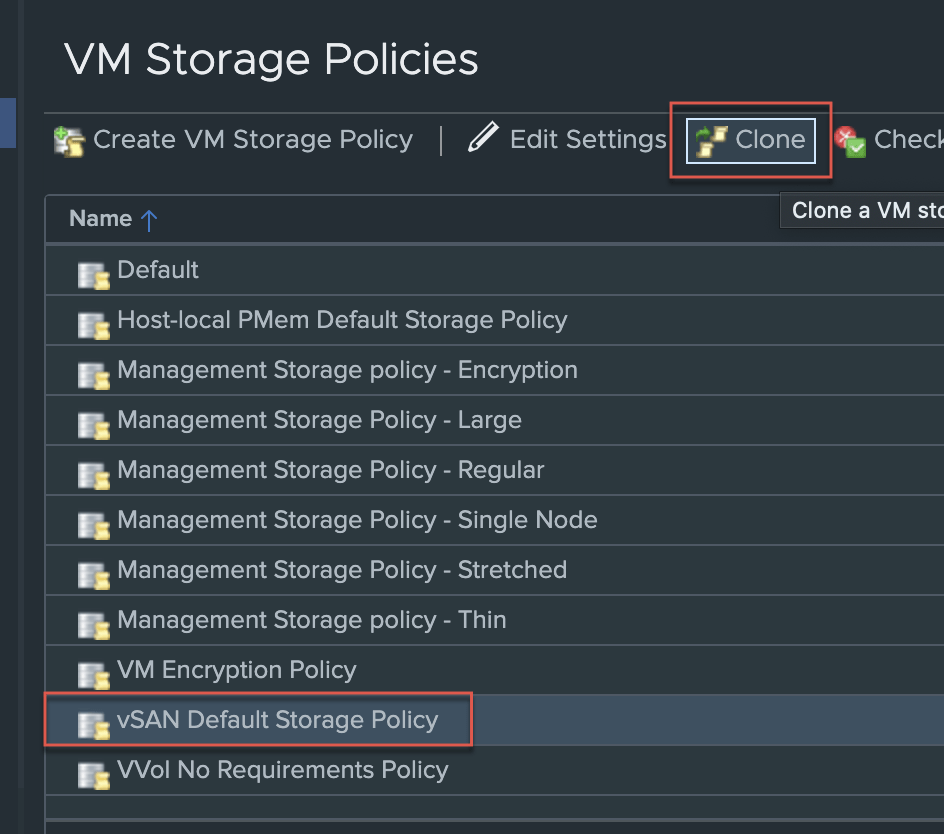Click the storage policy icon beside Default
The height and width of the screenshot is (834, 944).
click(x=93, y=273)
